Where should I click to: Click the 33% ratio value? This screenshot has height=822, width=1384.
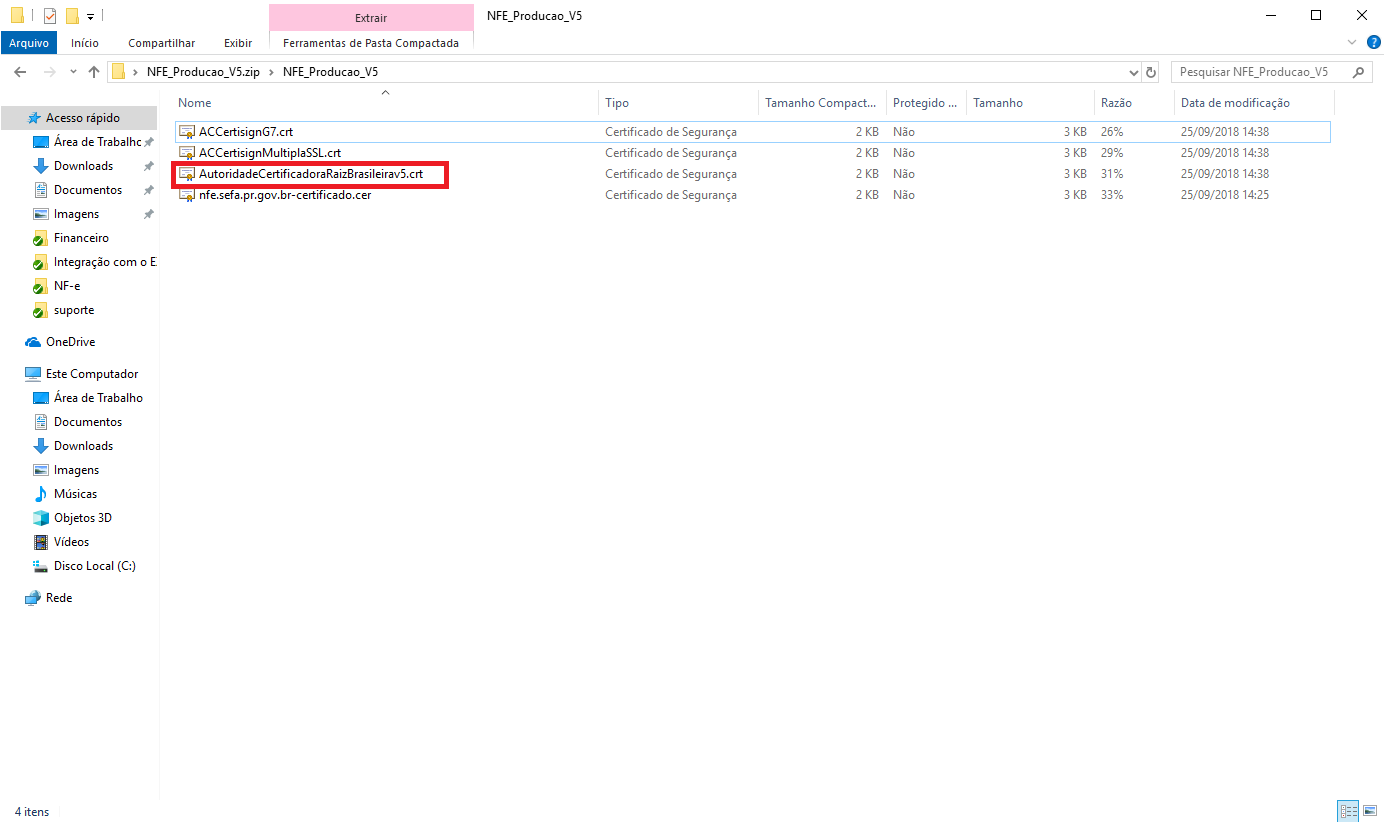pos(1112,195)
